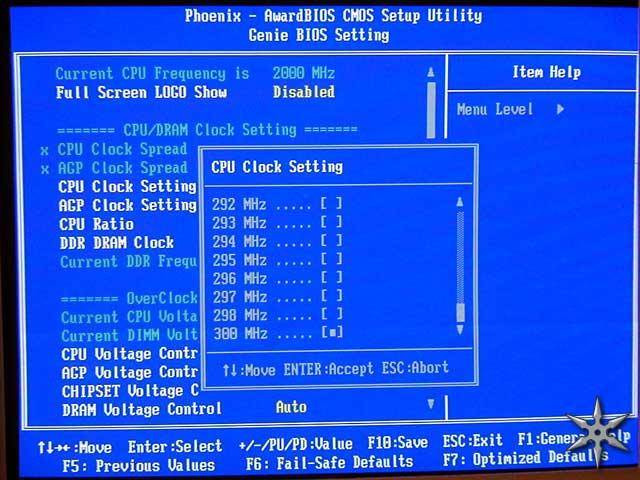Click Enter:Select in footer

click(x=175, y=447)
